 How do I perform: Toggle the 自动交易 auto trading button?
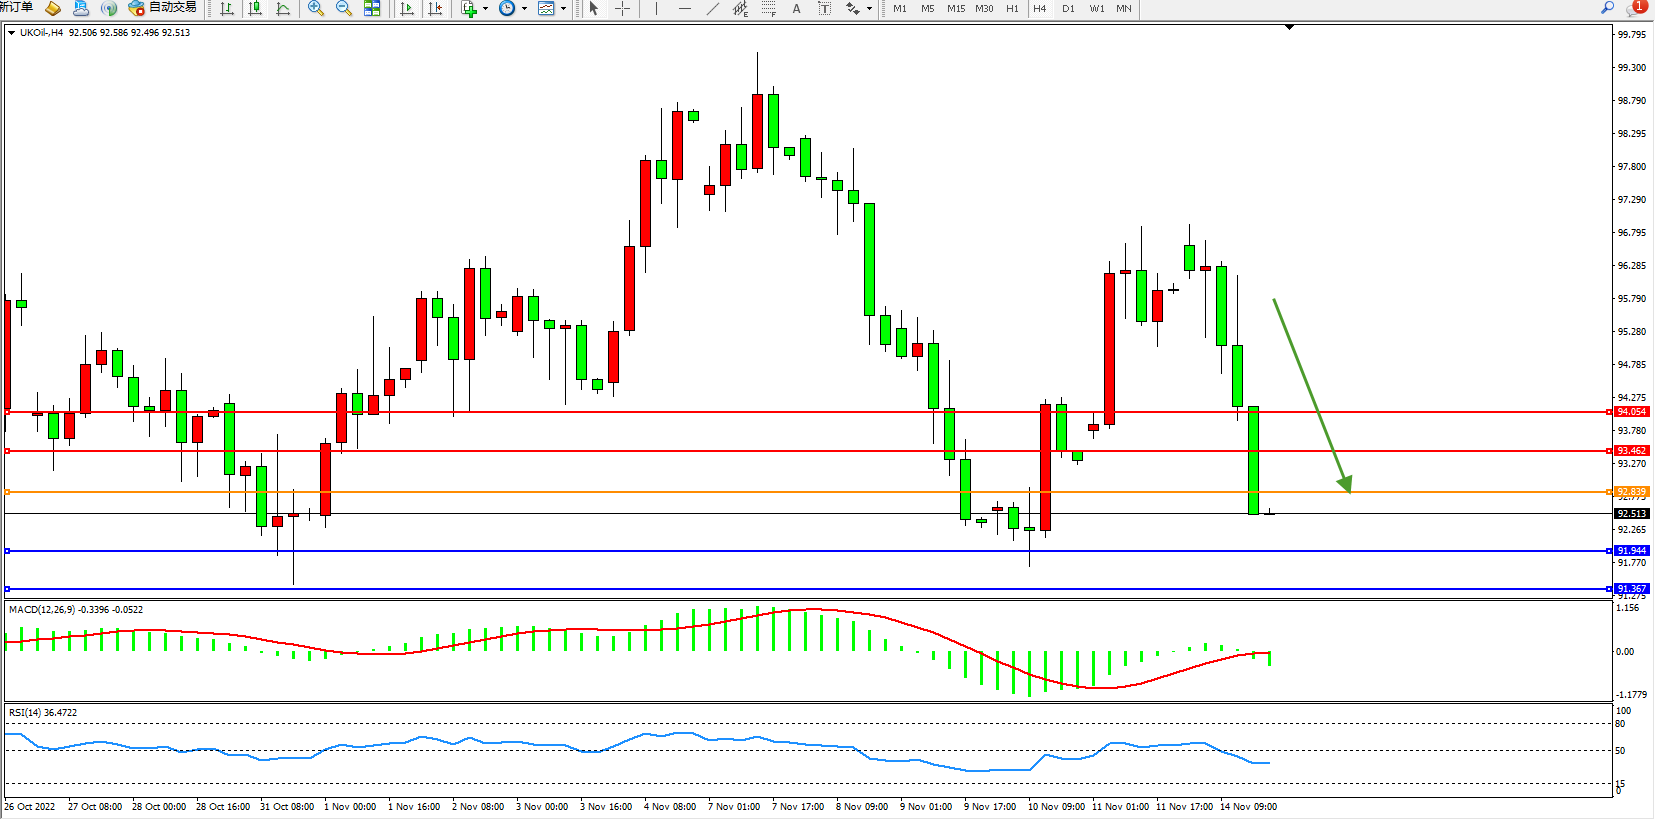click(x=163, y=8)
